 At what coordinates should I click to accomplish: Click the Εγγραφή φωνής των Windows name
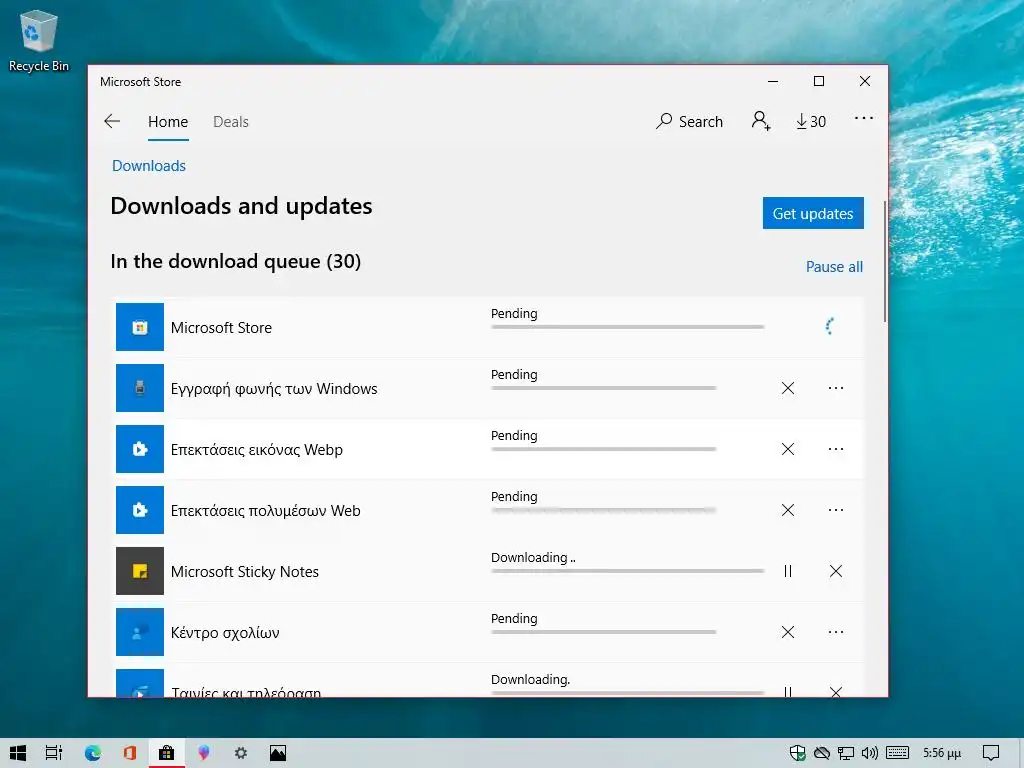(x=274, y=389)
